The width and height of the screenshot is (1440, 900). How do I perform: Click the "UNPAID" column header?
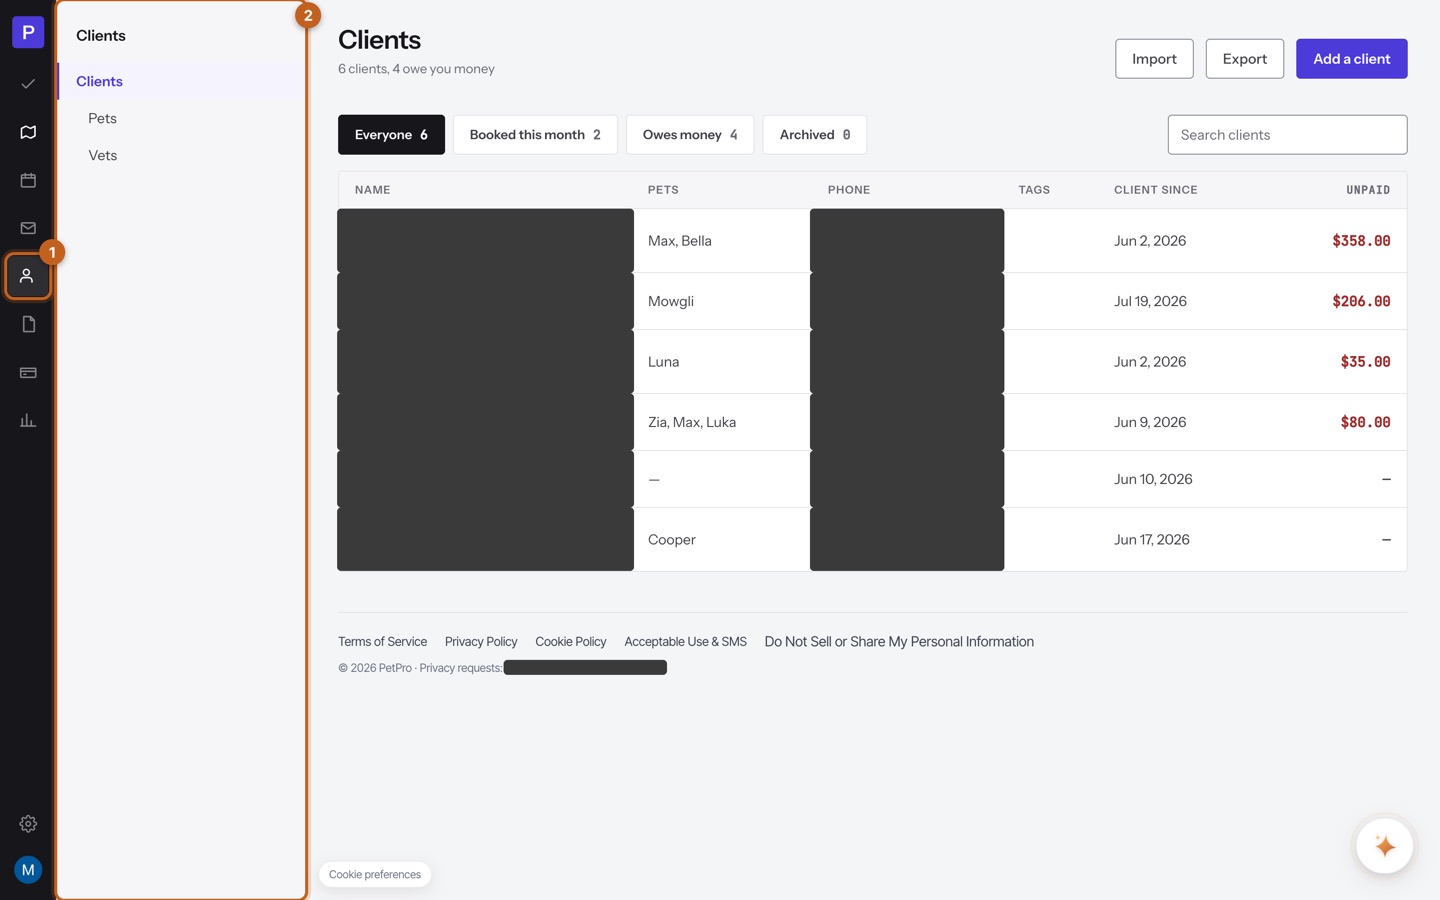click(x=1368, y=190)
